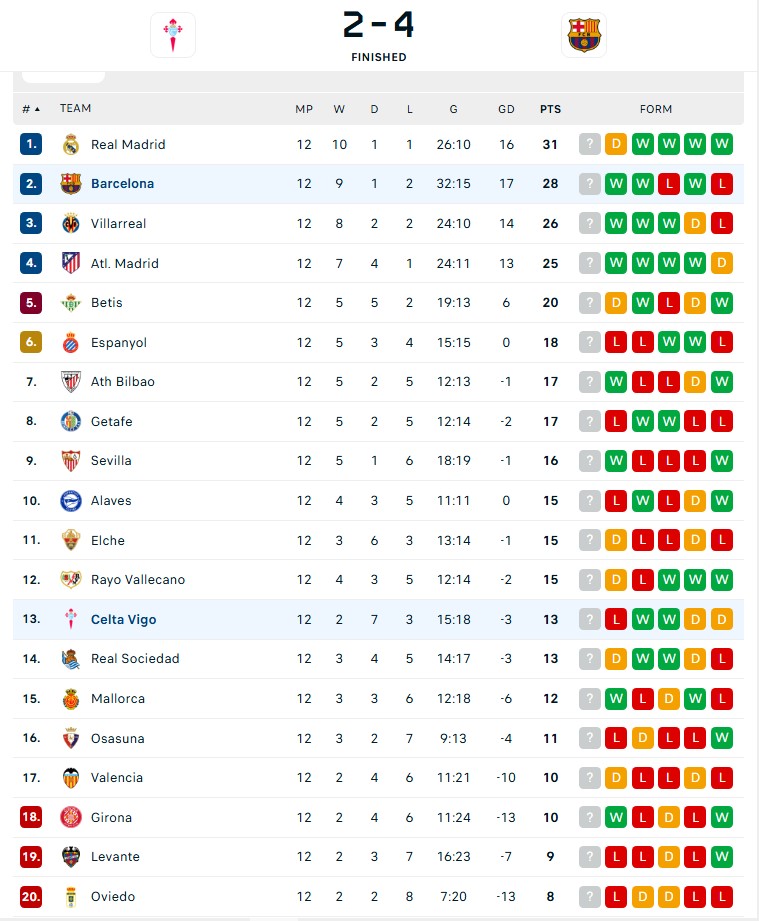Click the Valencia club crest

71,777
